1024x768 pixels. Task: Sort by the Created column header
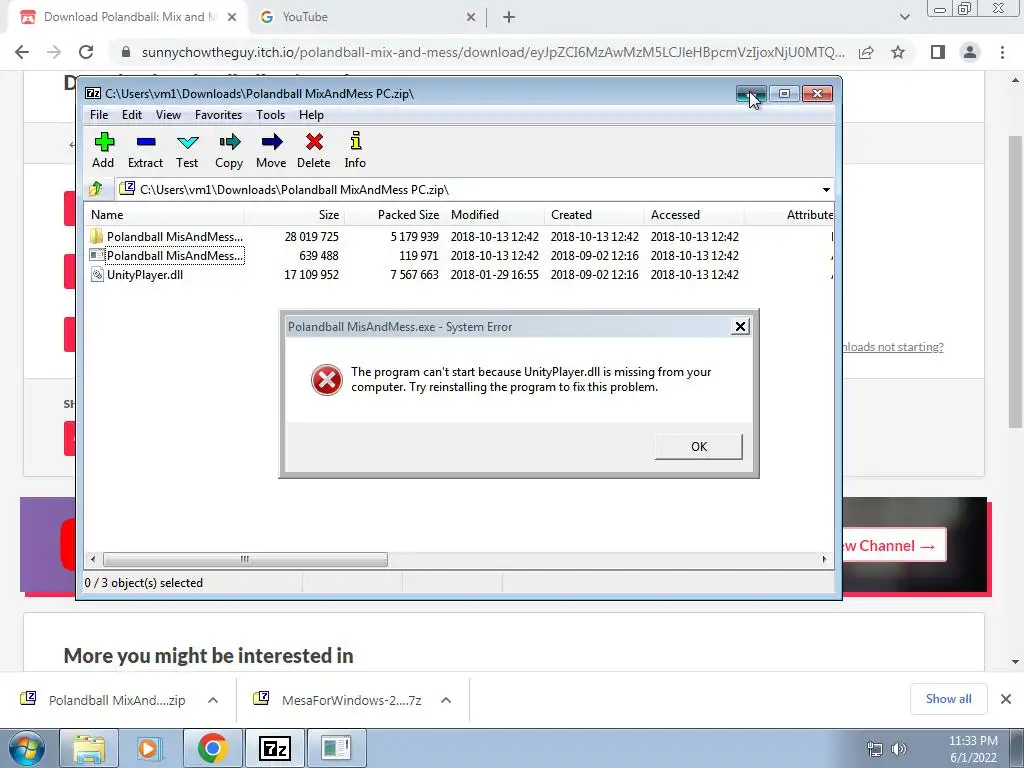tap(594, 215)
